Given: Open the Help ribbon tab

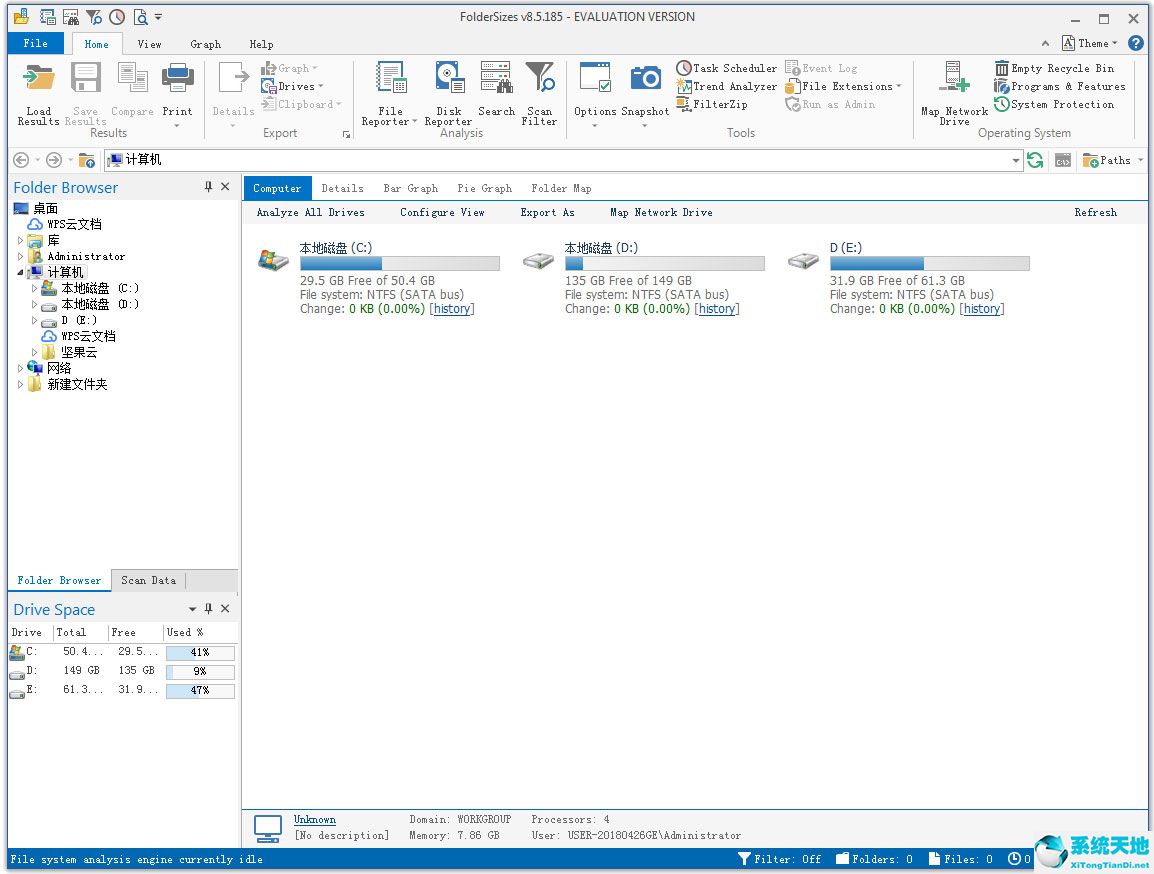Looking at the screenshot, I should tap(261, 44).
